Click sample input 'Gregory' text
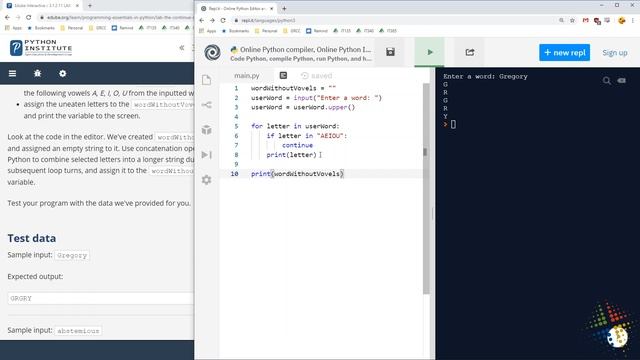The width and height of the screenshot is (640, 360). click(72, 255)
